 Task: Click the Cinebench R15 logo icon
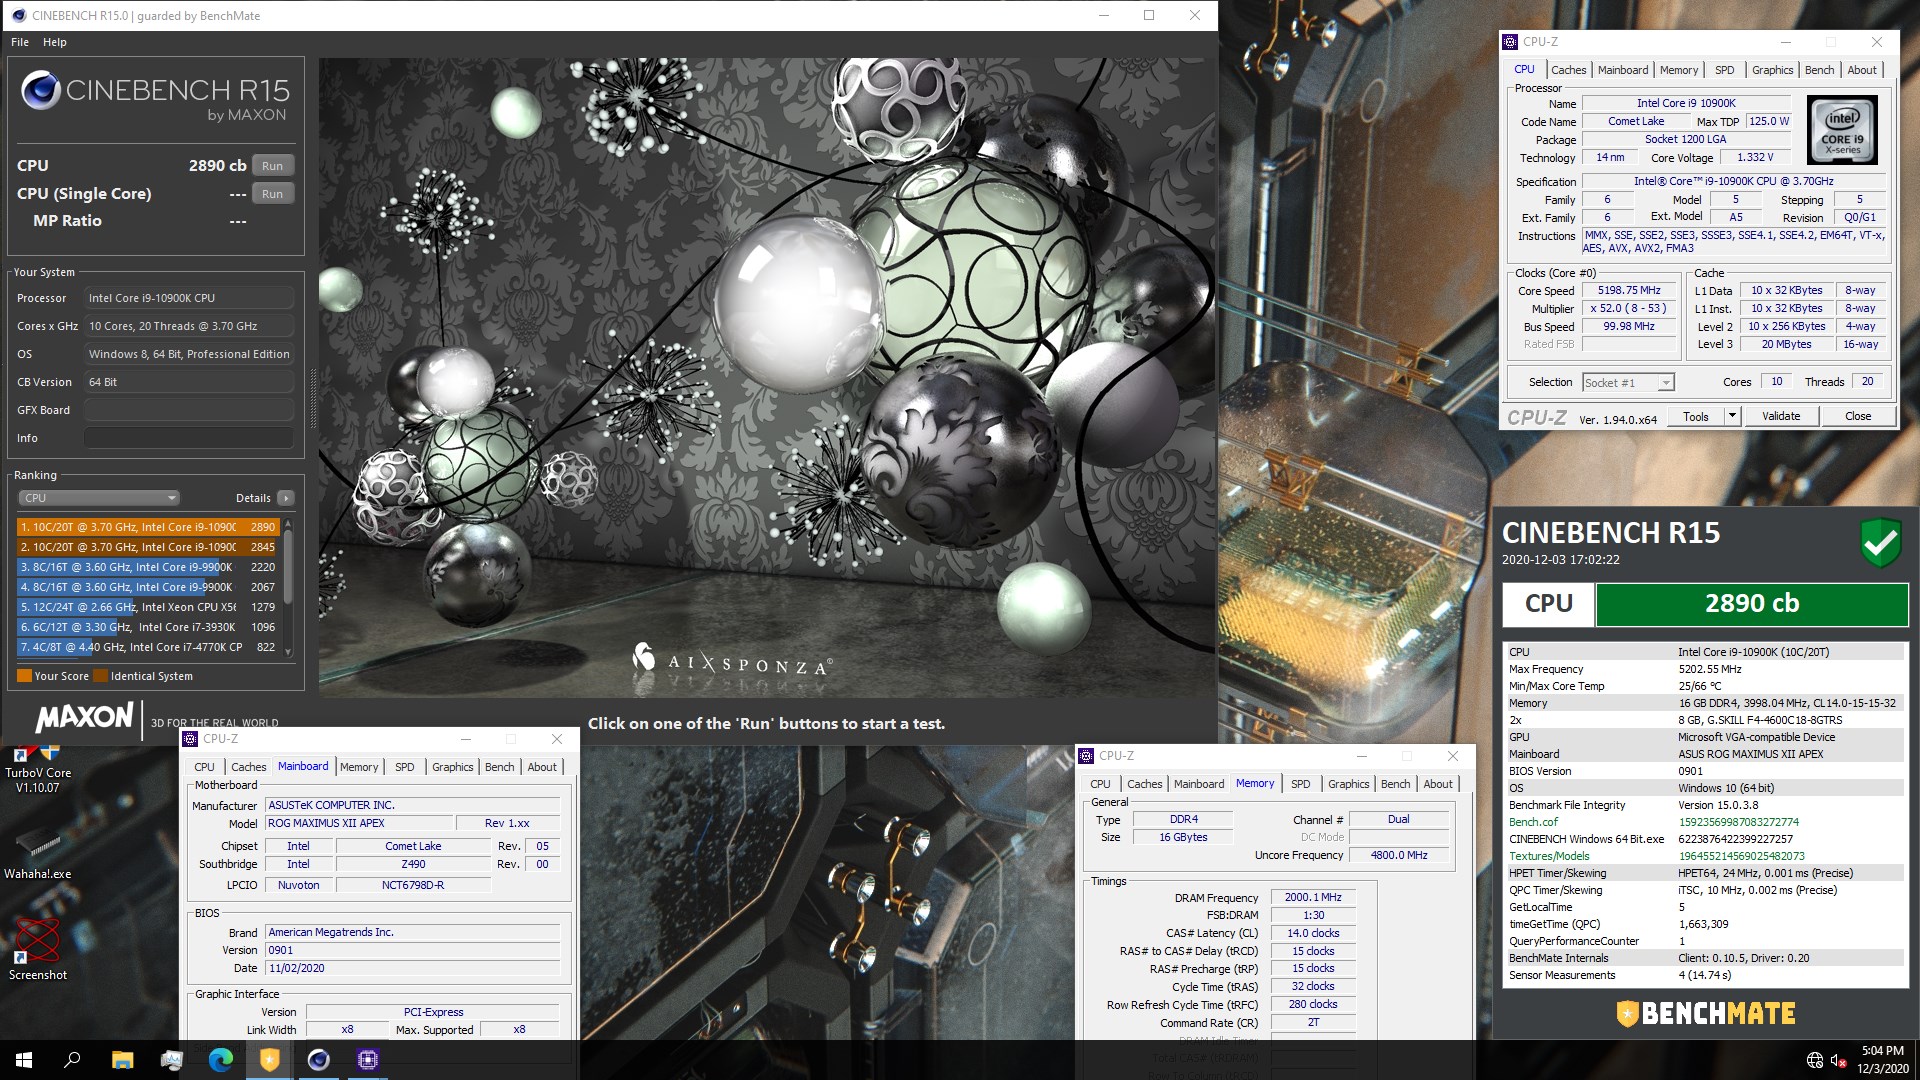[x=41, y=90]
